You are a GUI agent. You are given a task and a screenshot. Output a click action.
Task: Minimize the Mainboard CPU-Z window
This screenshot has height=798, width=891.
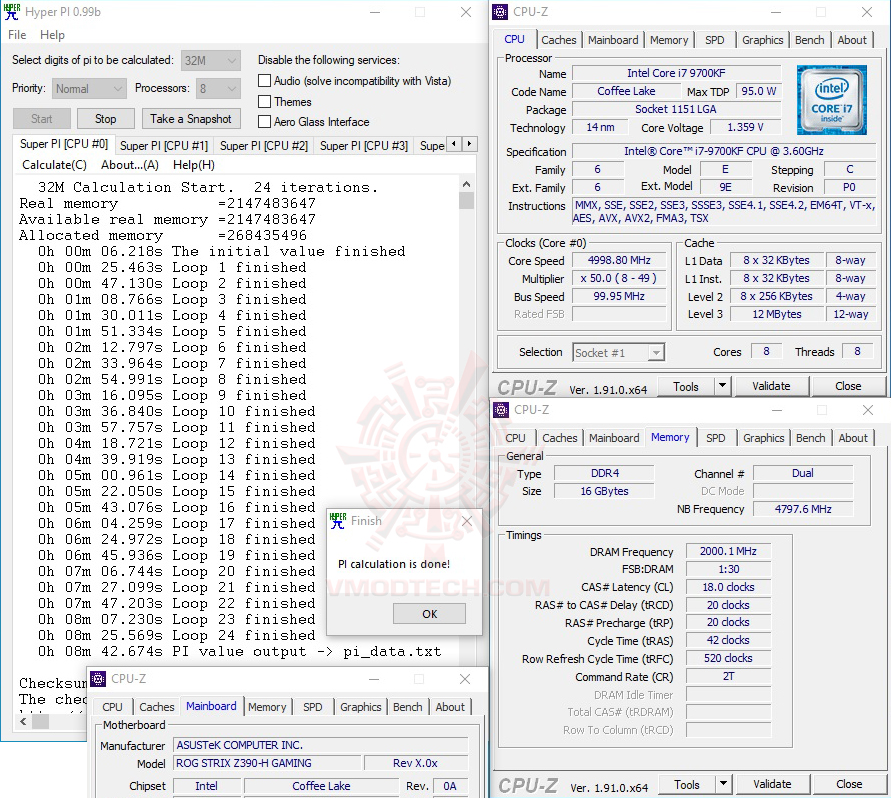(374, 679)
